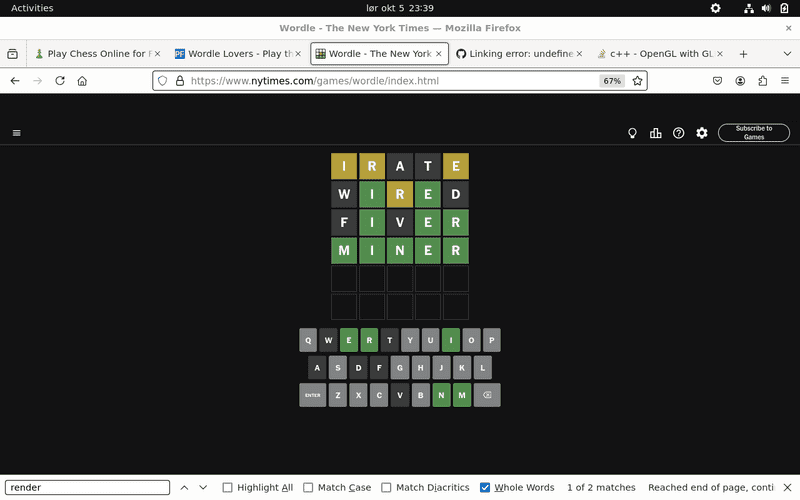The height and width of the screenshot is (500, 800).
Task: Click the Subscribe to Games button
Action: click(754, 133)
